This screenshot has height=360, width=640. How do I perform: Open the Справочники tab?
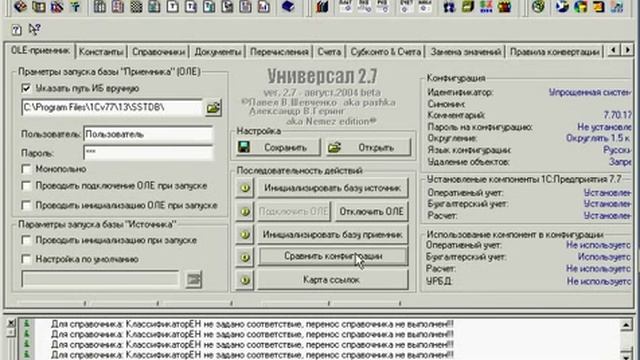pyautogui.click(x=158, y=52)
